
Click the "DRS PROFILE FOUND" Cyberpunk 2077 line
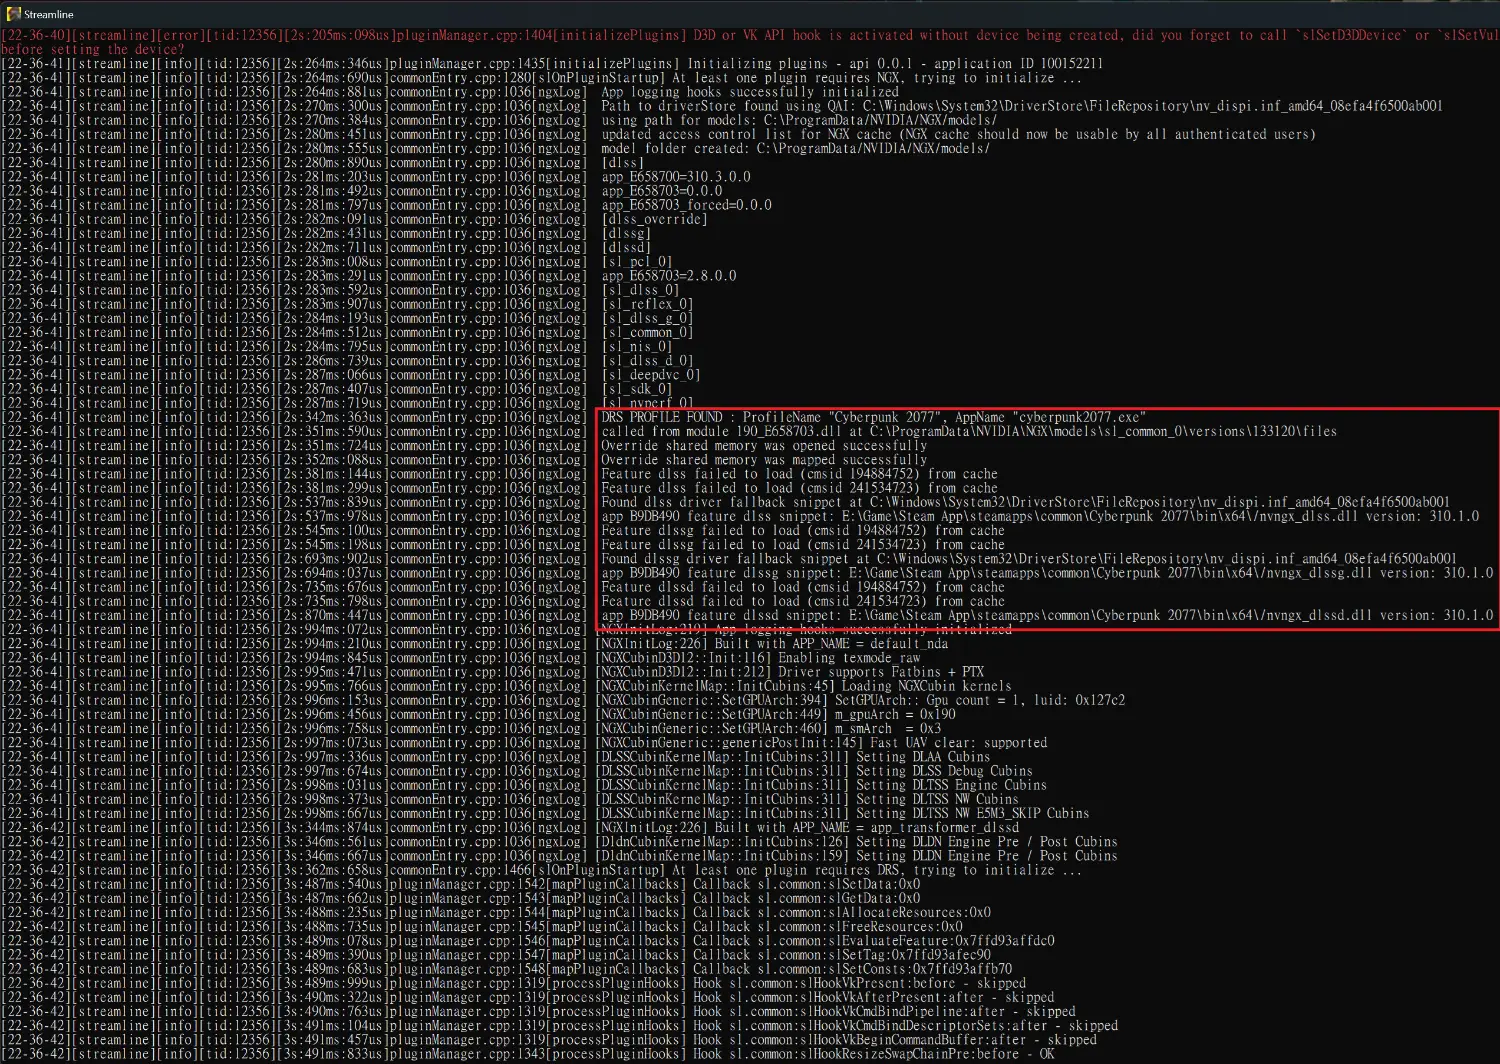tap(873, 417)
